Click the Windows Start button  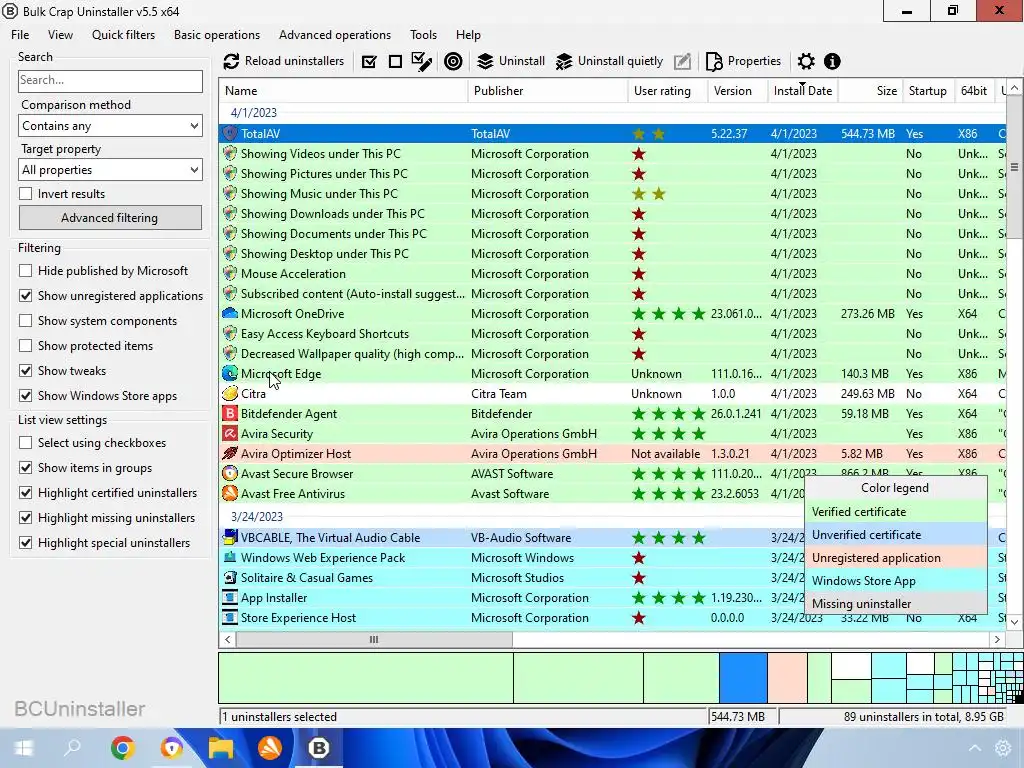pyautogui.click(x=24, y=748)
